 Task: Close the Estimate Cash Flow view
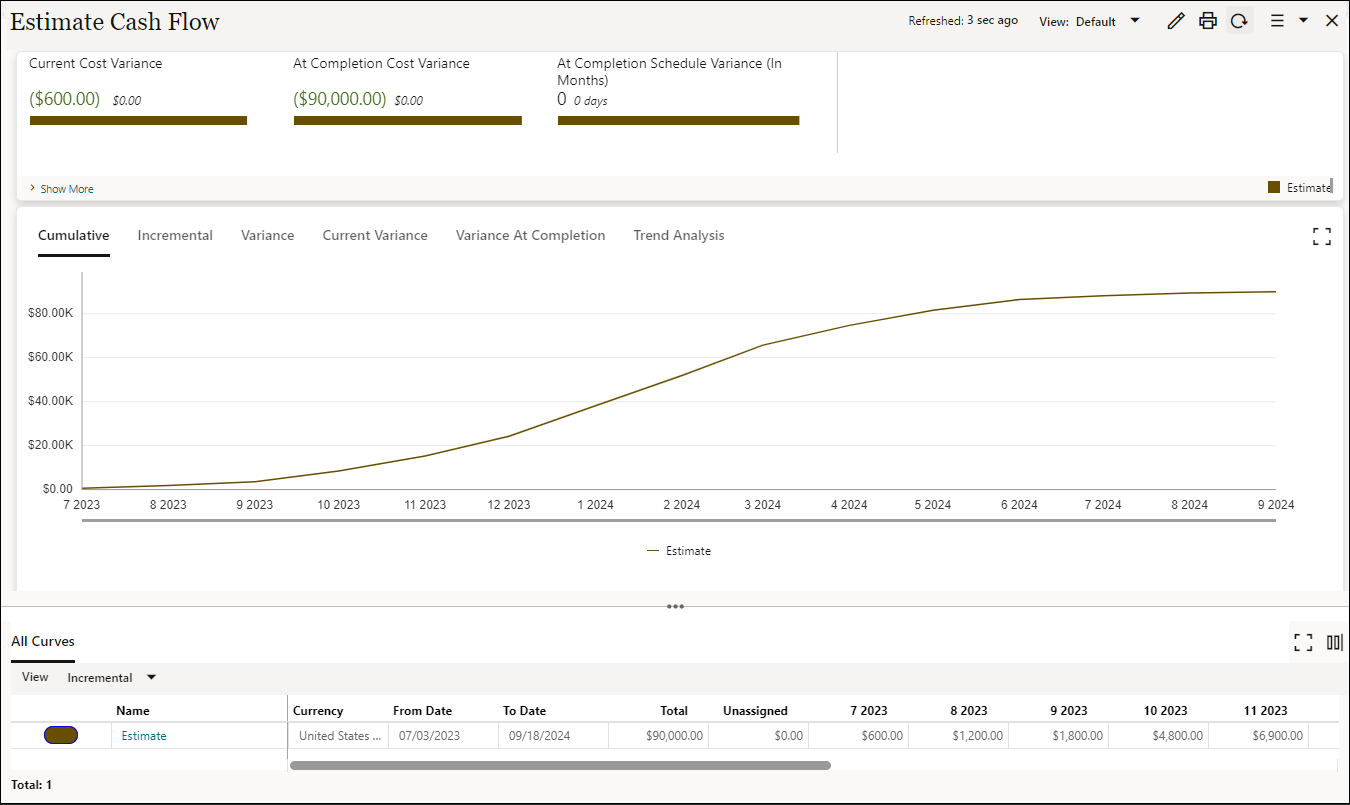tap(1331, 20)
